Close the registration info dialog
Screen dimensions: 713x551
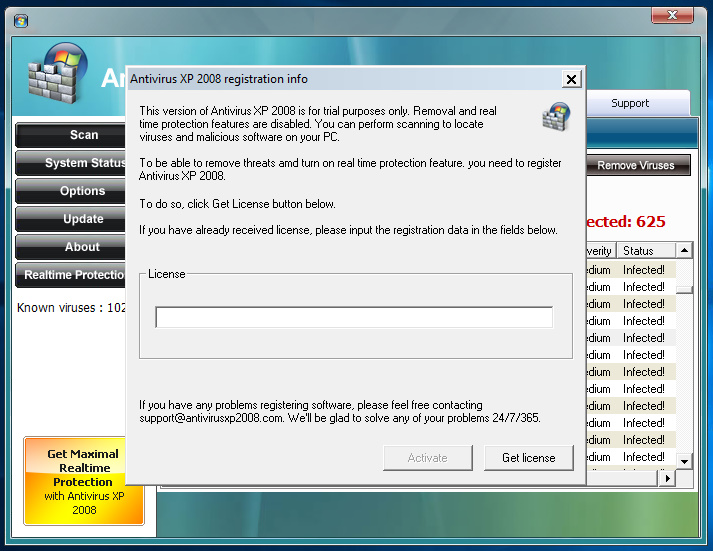click(x=571, y=80)
